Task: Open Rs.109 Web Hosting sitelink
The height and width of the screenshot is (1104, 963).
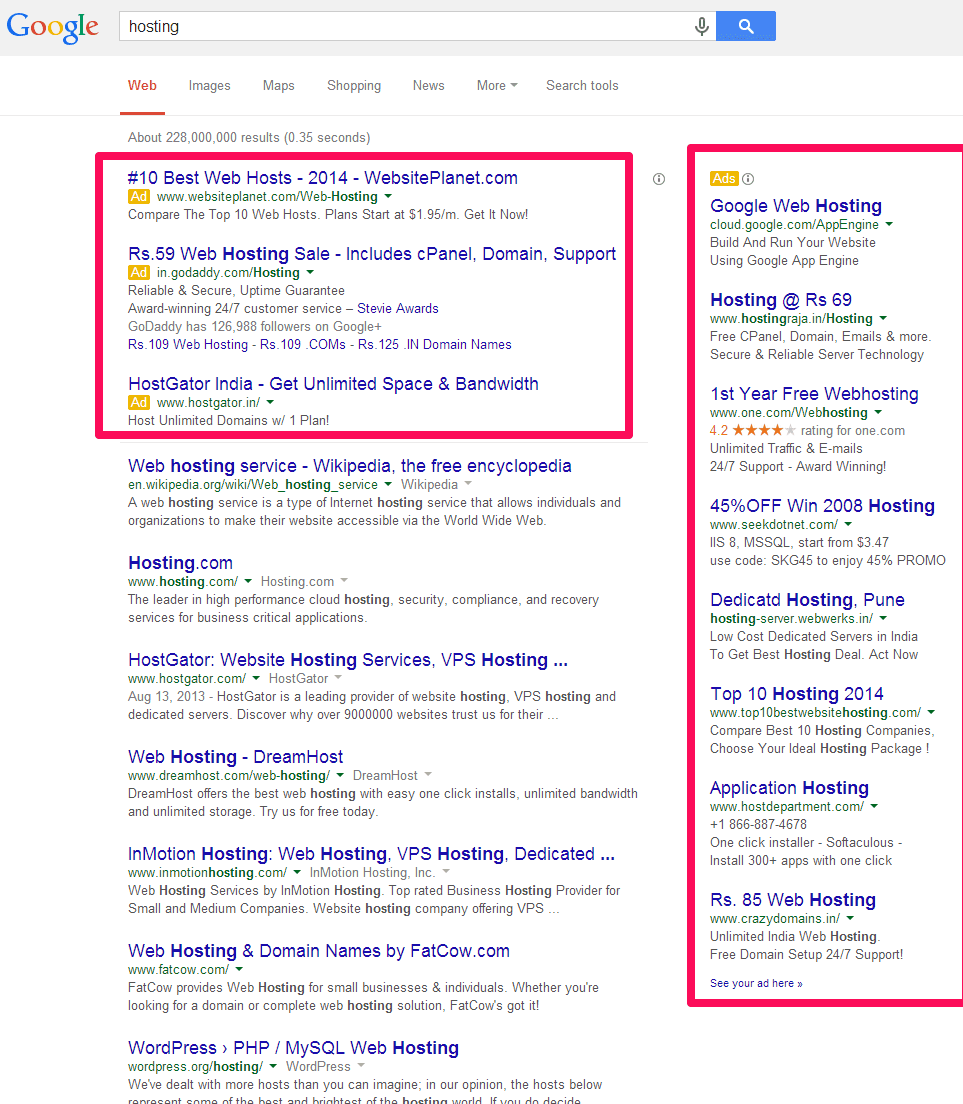Action: 188,344
